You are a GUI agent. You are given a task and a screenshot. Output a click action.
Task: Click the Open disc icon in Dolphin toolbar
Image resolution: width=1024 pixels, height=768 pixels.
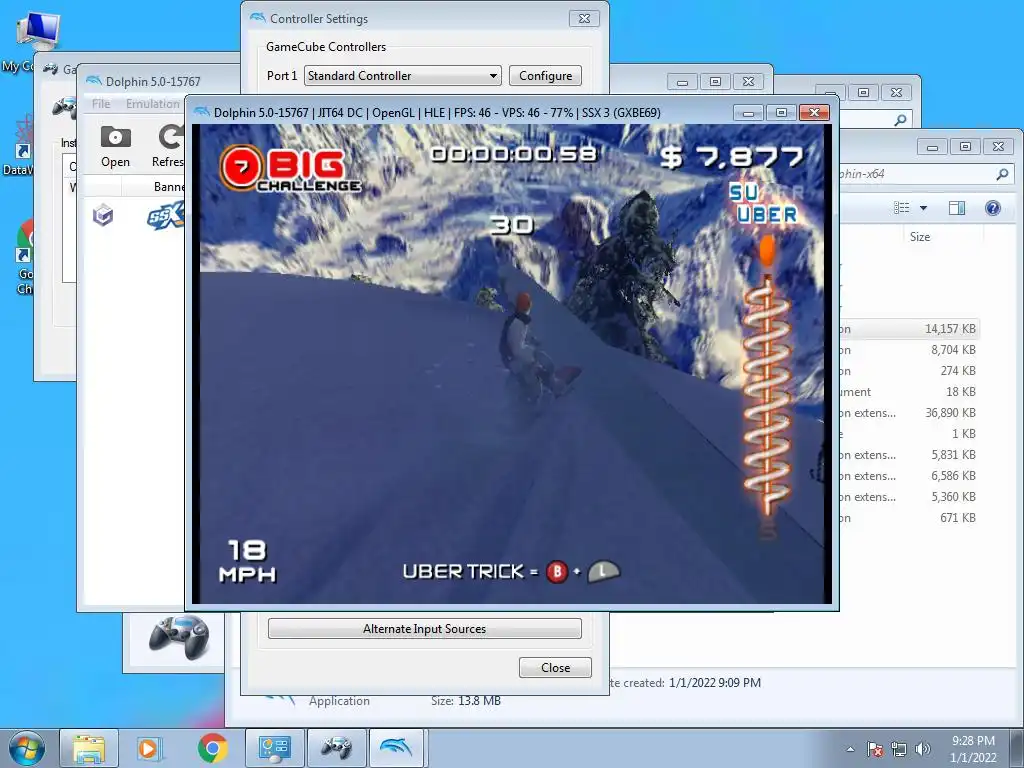click(115, 138)
